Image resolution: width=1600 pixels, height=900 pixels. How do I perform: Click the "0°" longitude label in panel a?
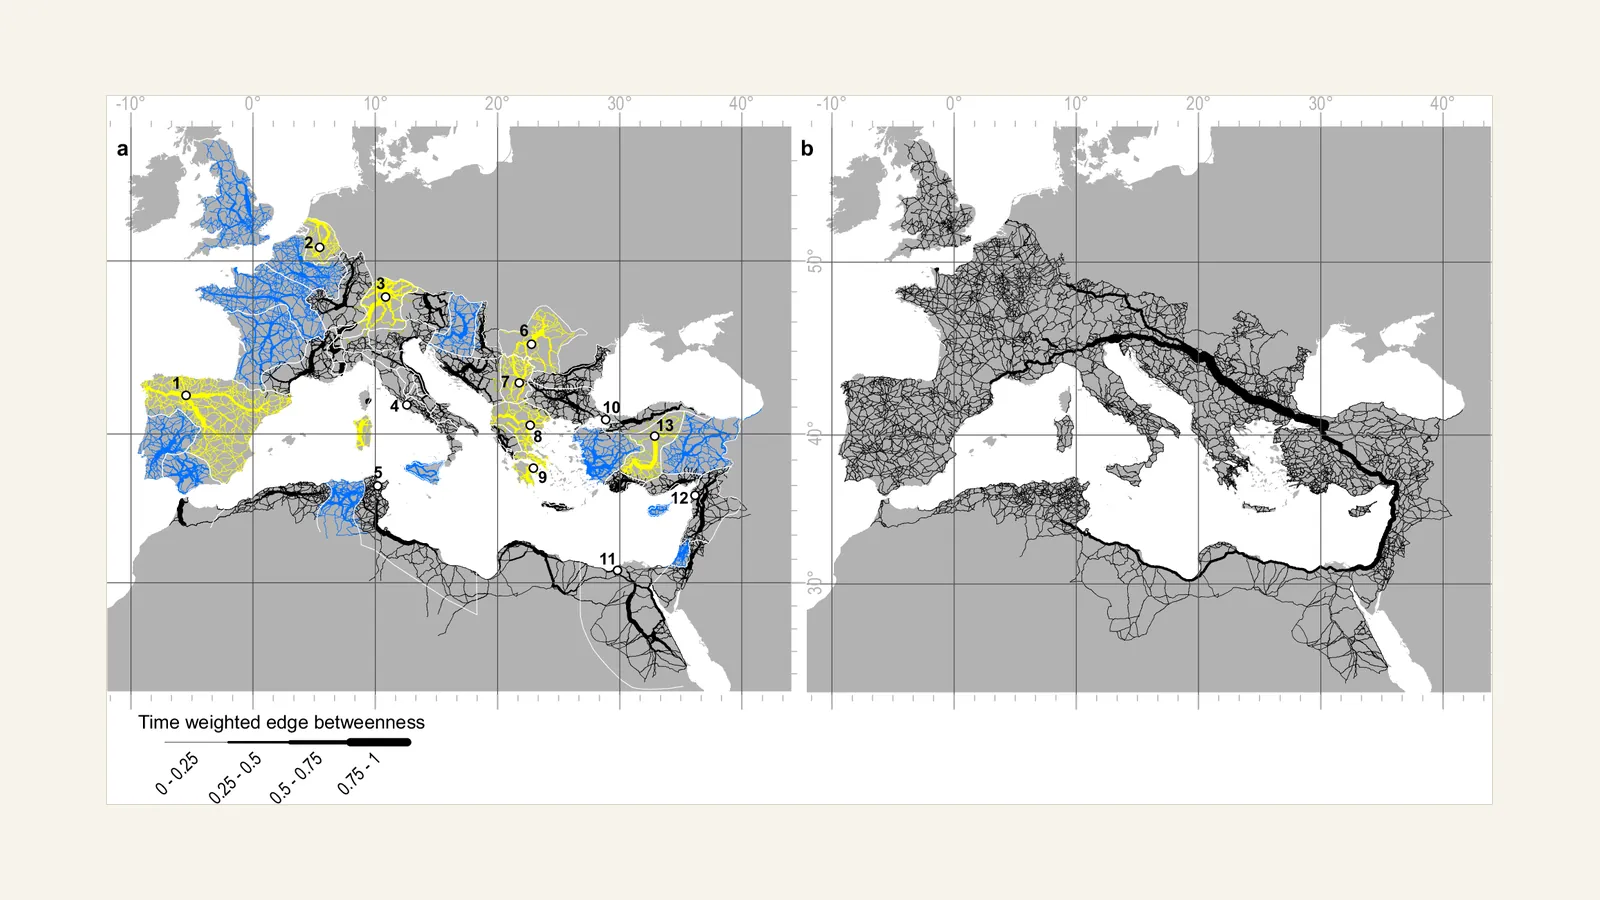(252, 104)
